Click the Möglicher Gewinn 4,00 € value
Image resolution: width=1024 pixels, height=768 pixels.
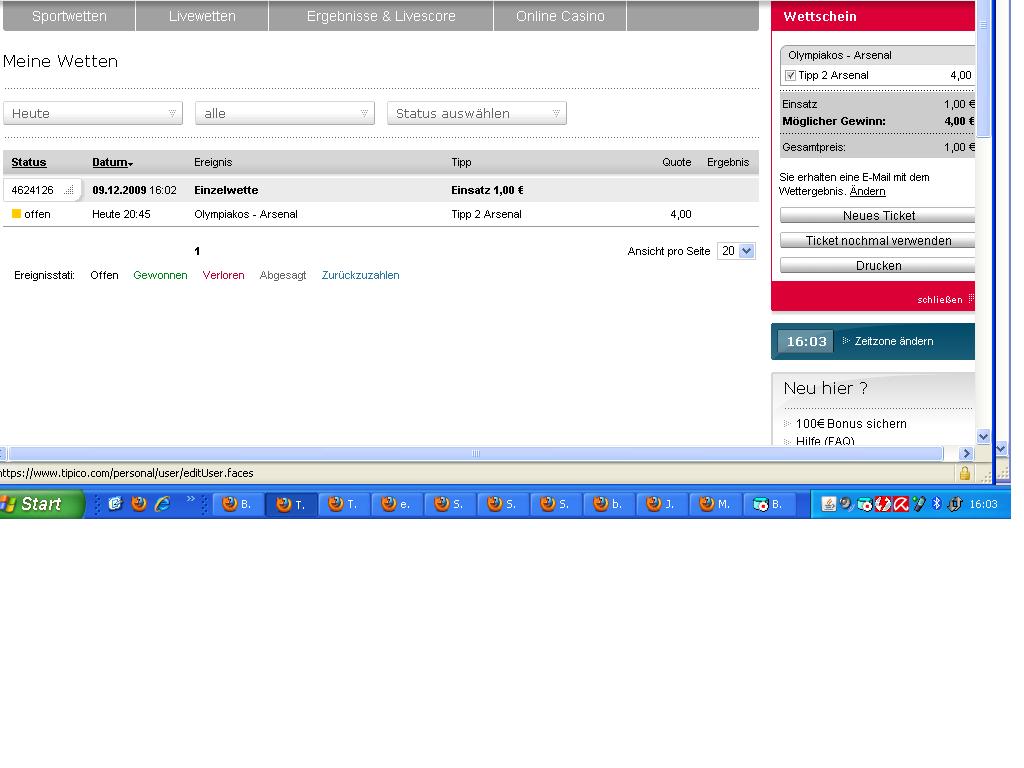pos(959,121)
